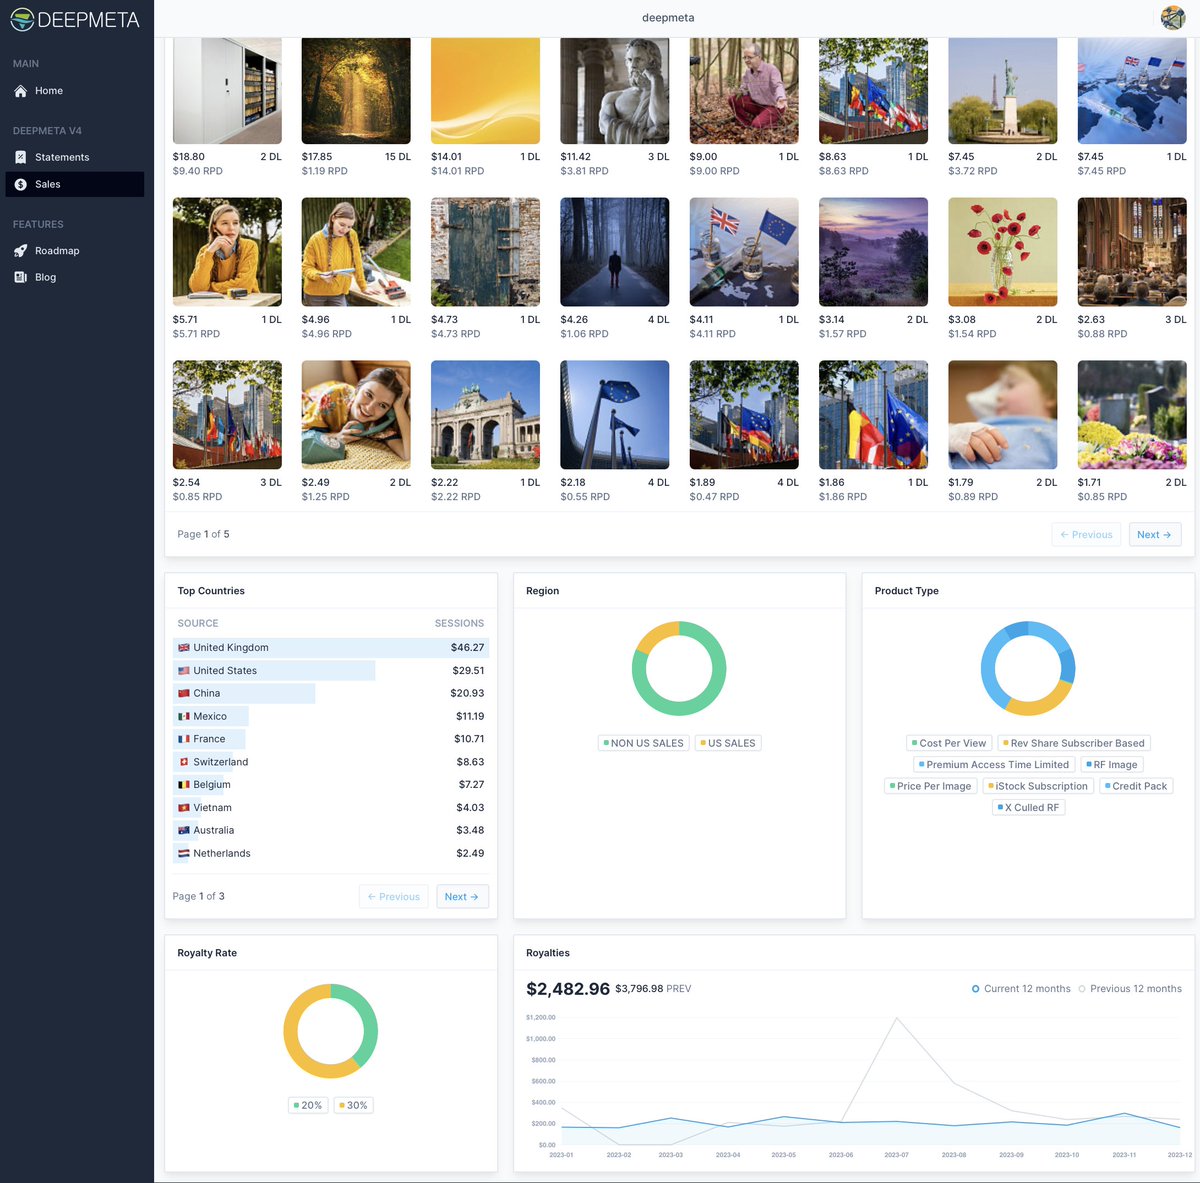This screenshot has height=1183, width=1200.
Task: Click Next in the Top Countries pagination
Action: tap(462, 896)
